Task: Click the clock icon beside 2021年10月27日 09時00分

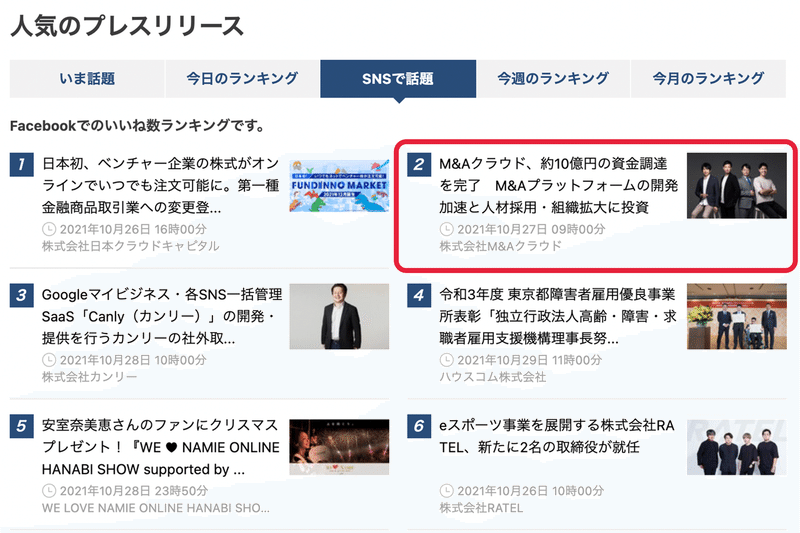Action: tap(446, 229)
